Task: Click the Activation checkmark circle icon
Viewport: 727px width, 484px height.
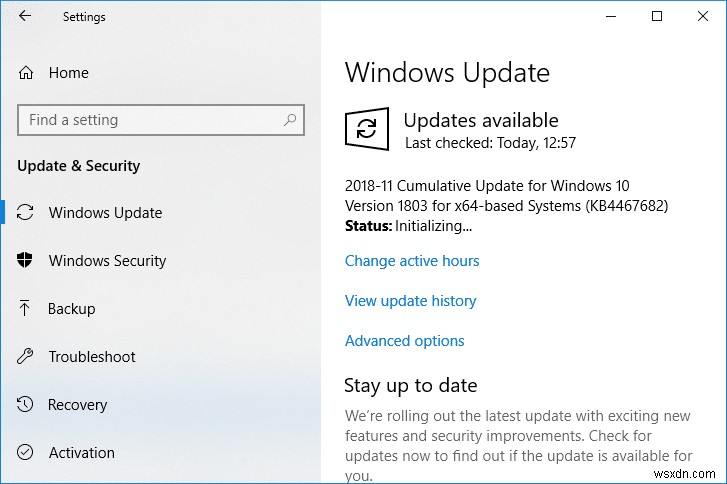Action: coord(26,453)
